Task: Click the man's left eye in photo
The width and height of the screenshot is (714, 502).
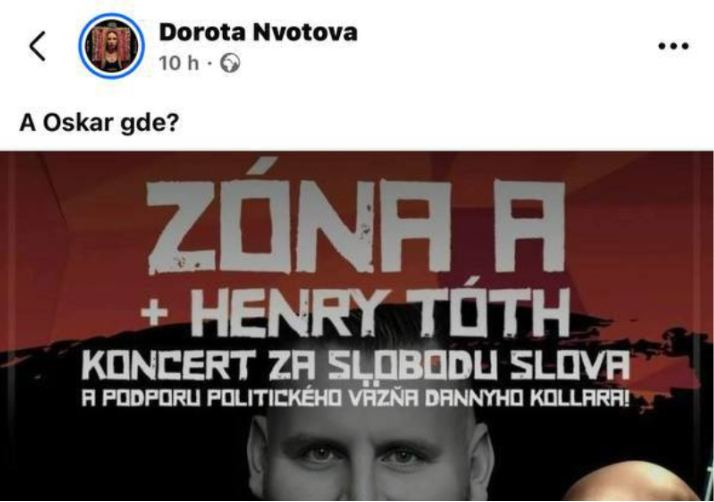Action: tap(319, 454)
